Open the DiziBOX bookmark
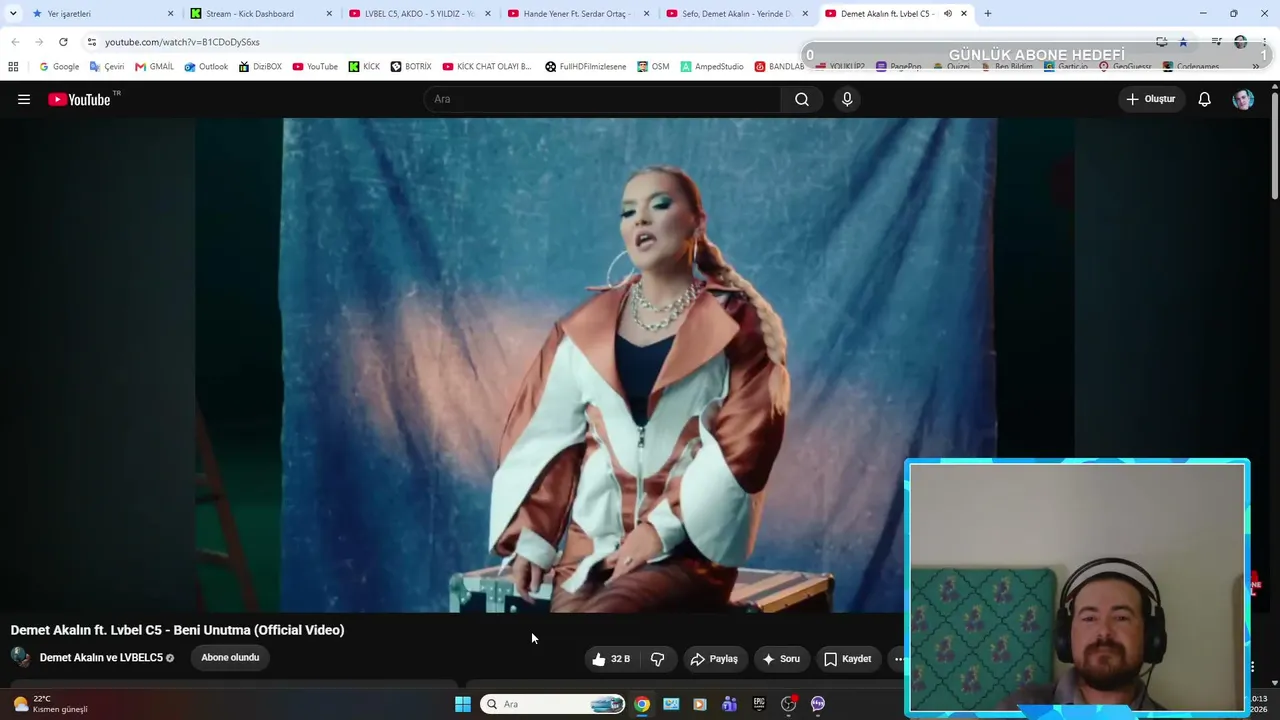The height and width of the screenshot is (720, 1280). [x=260, y=67]
